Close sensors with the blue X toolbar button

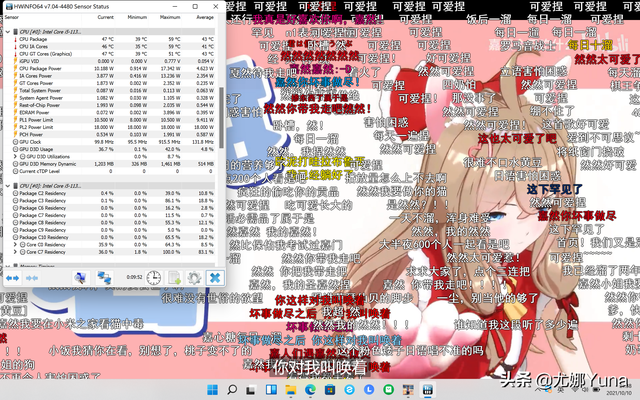click(x=215, y=278)
